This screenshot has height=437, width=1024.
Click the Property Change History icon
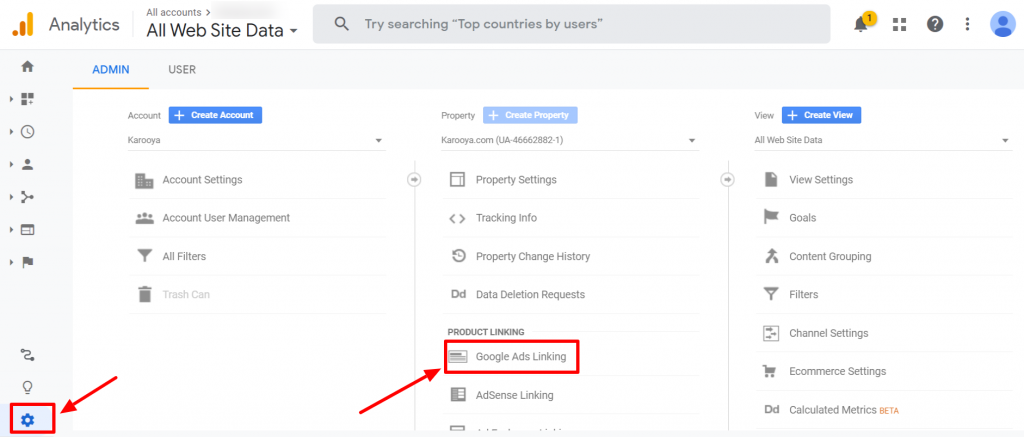458,256
